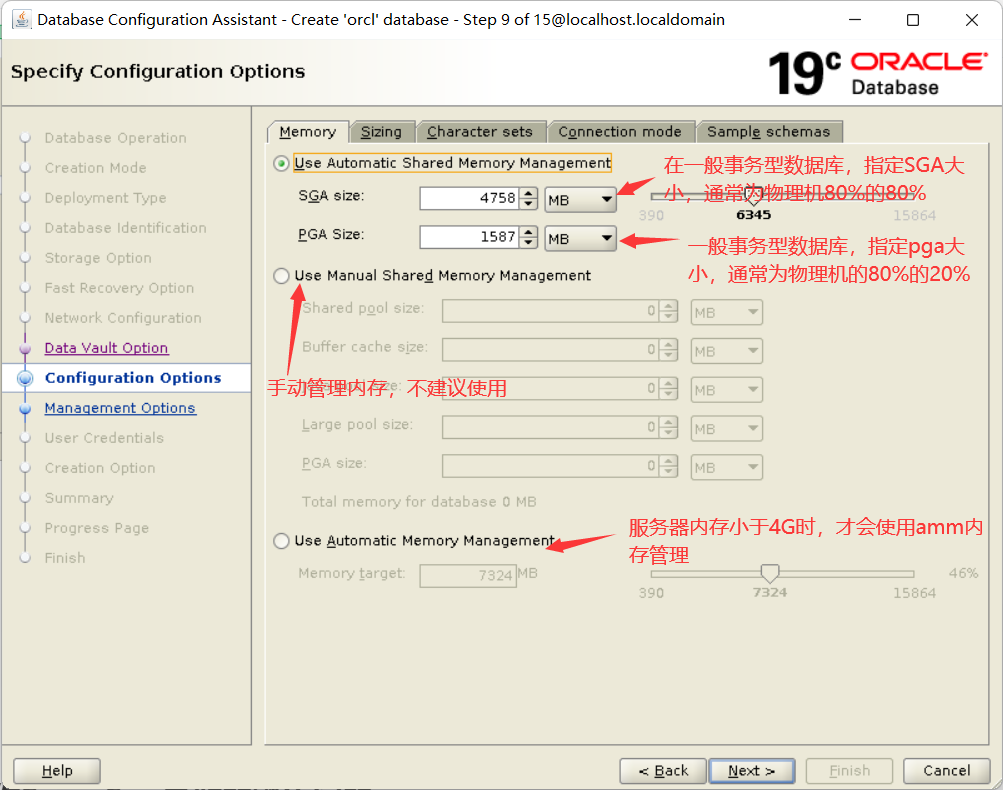Click the SGA size slider handle
The image size is (1003, 790).
tap(754, 198)
